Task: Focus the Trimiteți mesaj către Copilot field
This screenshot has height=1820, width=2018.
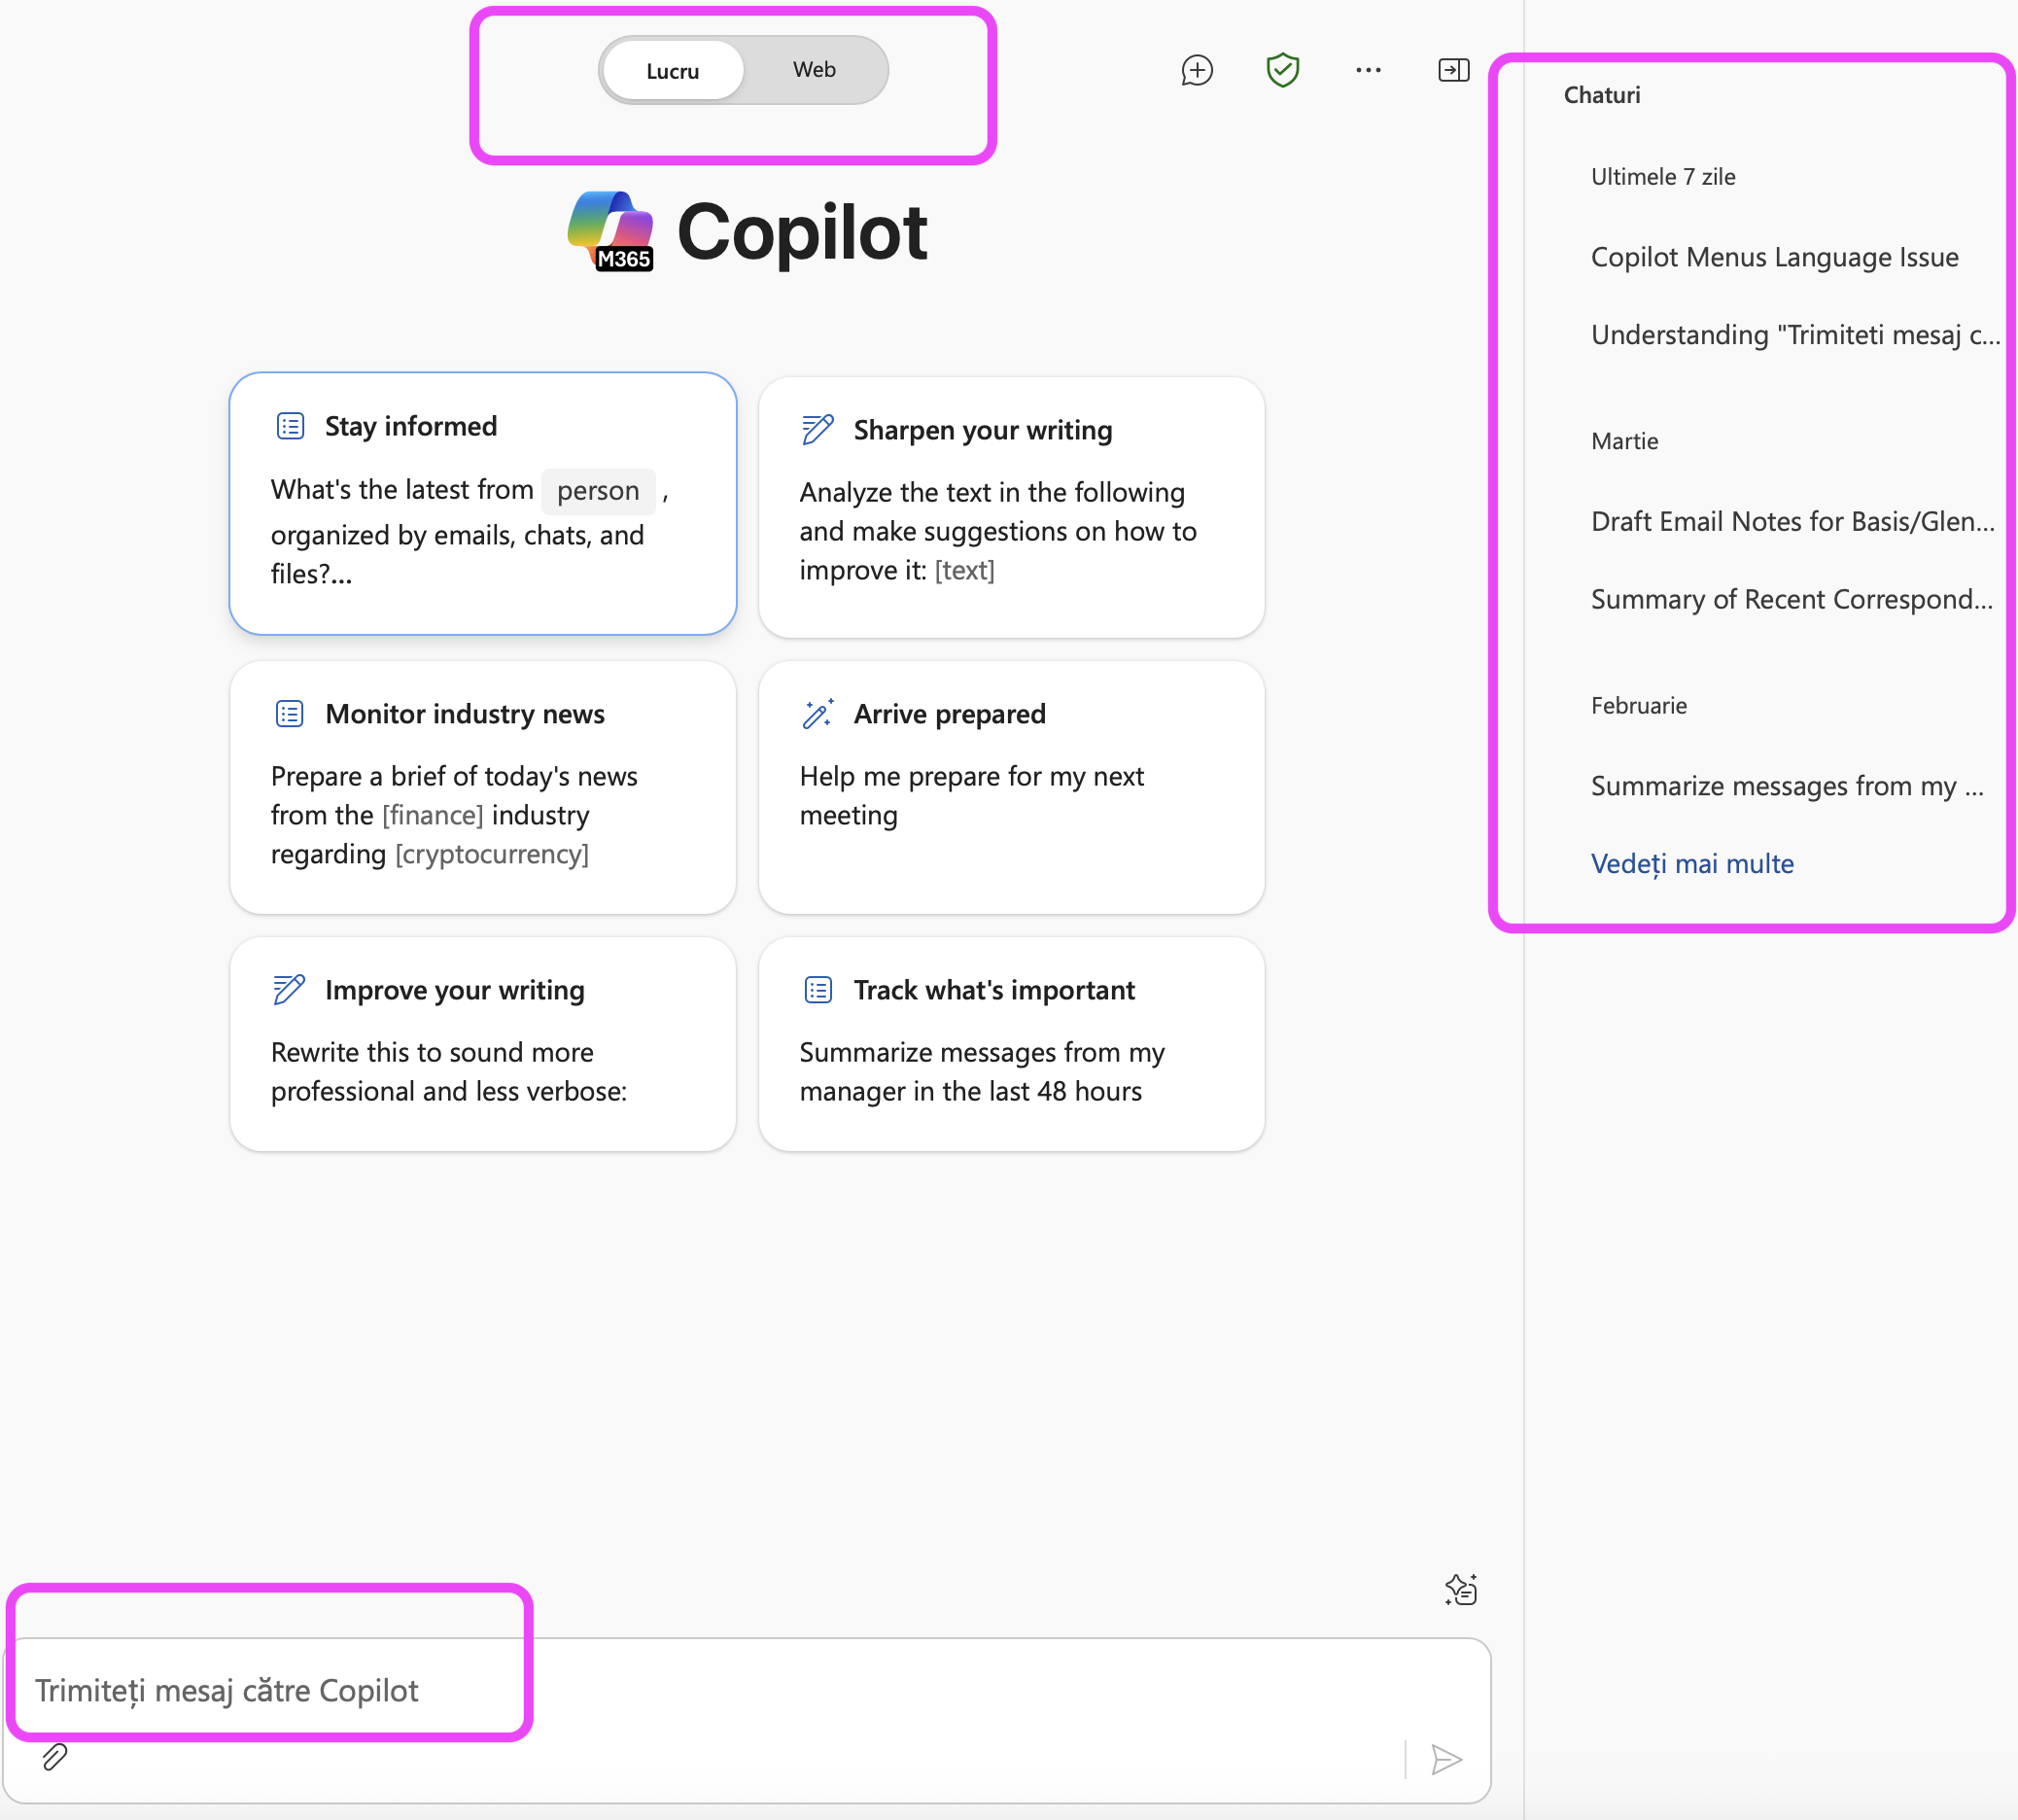Action: pos(746,1721)
